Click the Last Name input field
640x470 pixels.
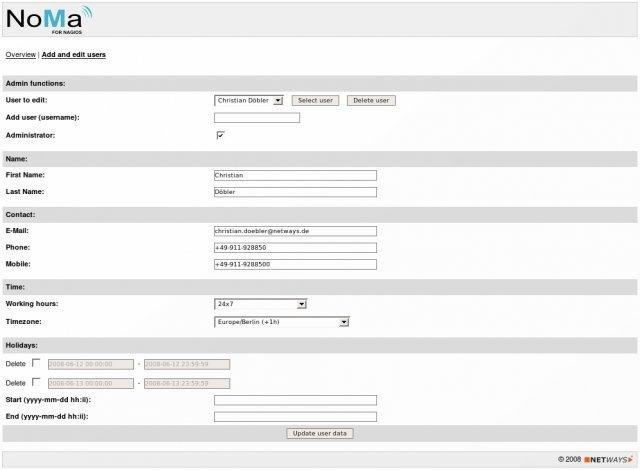[x=295, y=192]
